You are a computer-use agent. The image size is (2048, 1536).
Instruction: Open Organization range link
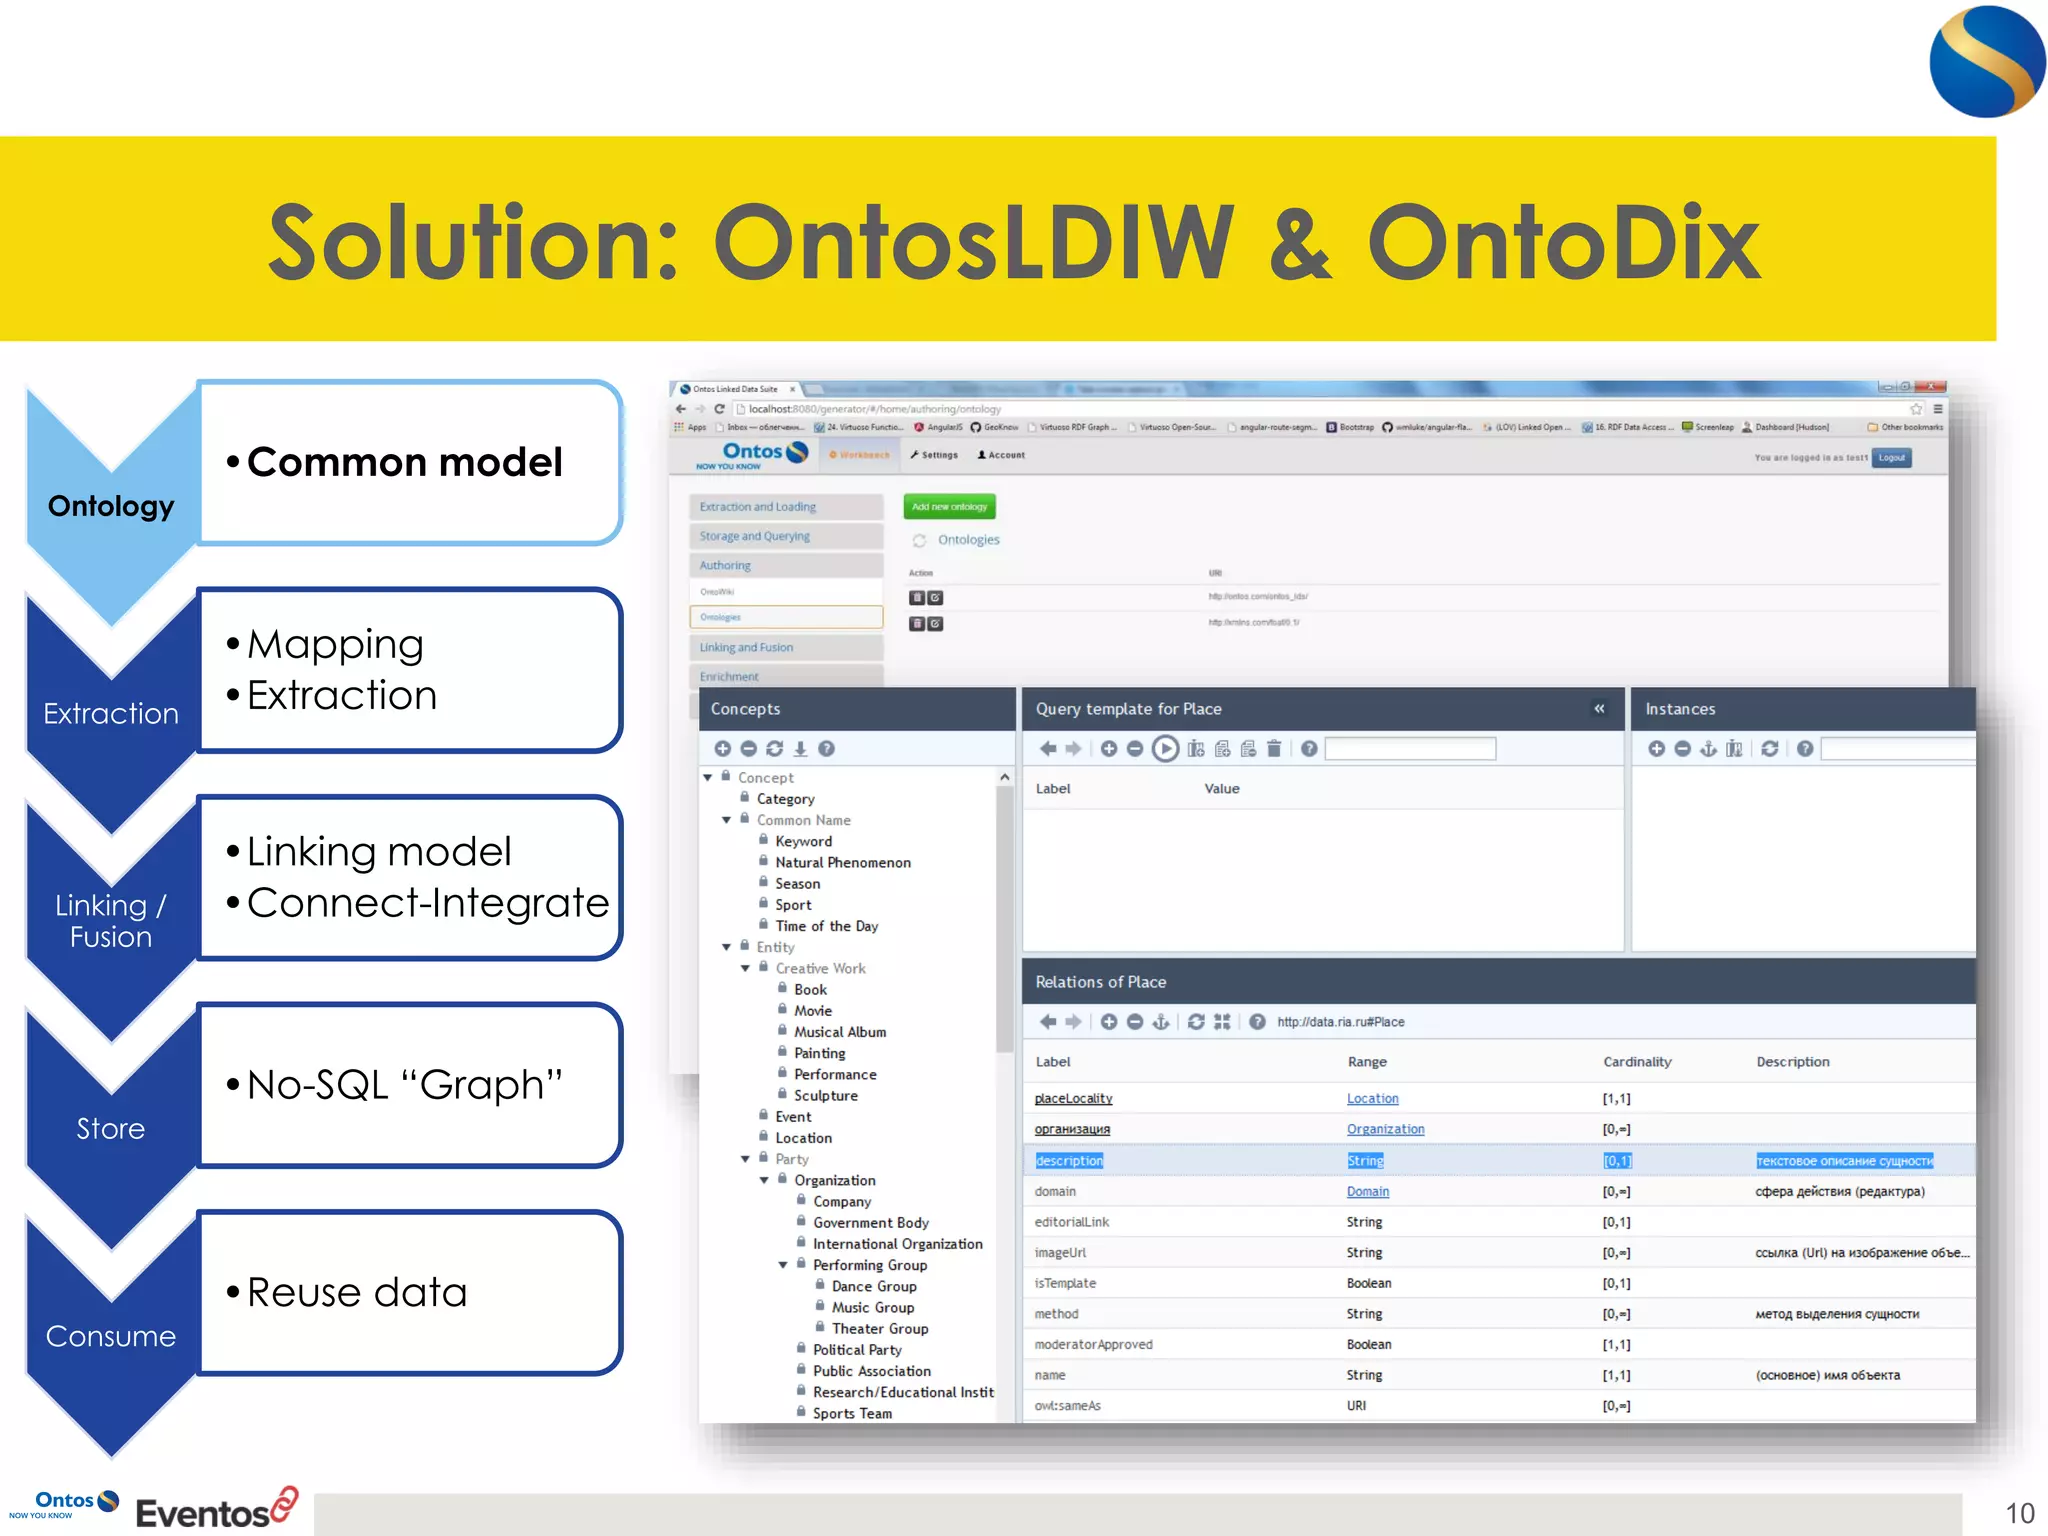[1385, 1129]
